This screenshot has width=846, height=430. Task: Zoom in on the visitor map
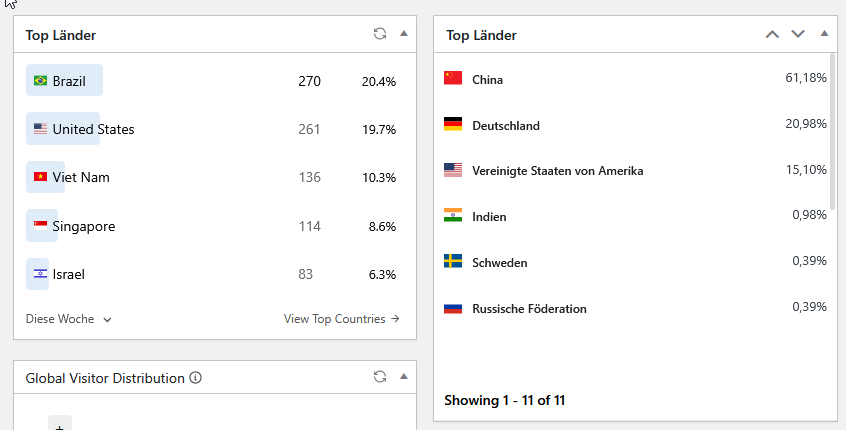click(59, 425)
